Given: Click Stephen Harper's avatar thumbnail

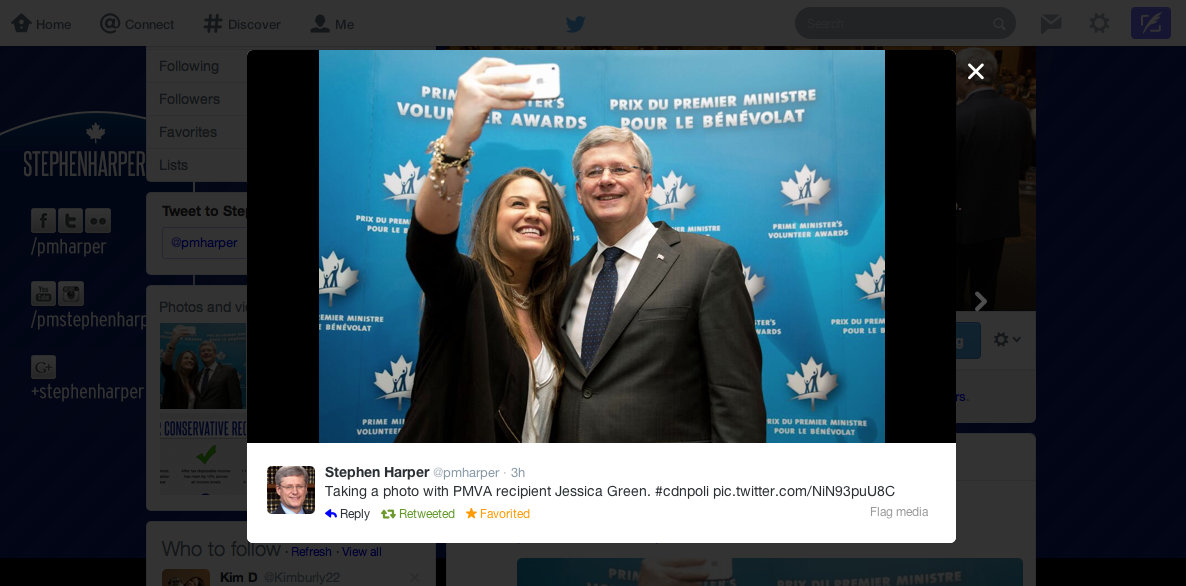Looking at the screenshot, I should click(291, 490).
